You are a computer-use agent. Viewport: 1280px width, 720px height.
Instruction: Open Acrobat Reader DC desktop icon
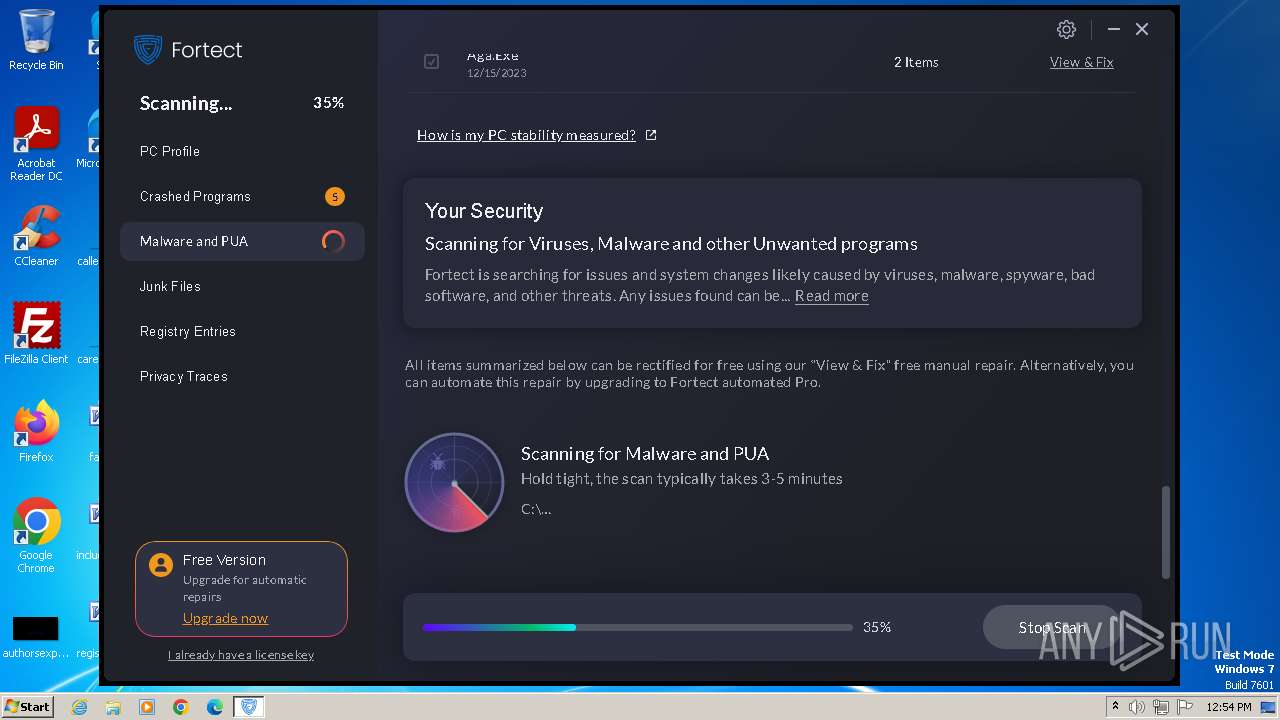click(x=36, y=145)
